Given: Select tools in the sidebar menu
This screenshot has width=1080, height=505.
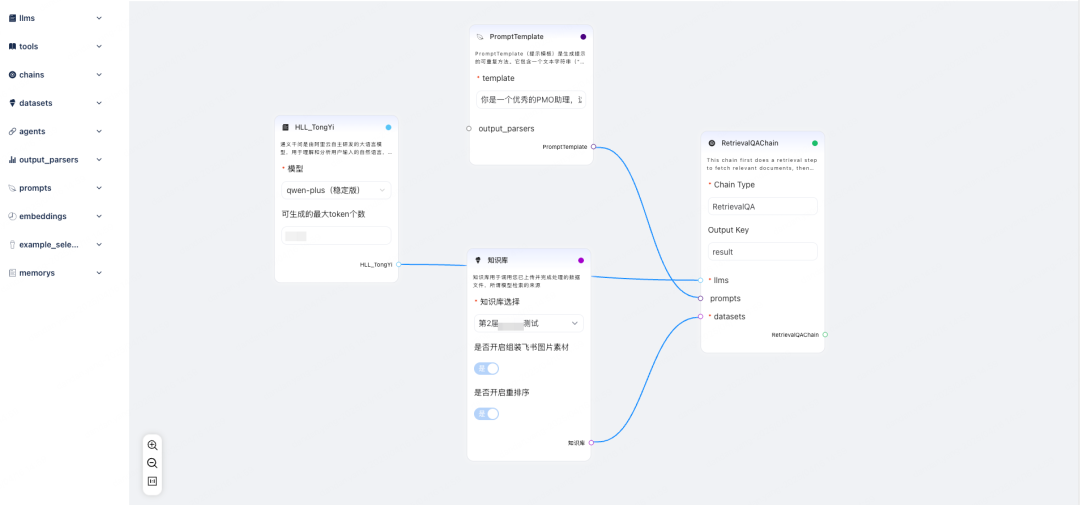Looking at the screenshot, I should pos(29,46).
